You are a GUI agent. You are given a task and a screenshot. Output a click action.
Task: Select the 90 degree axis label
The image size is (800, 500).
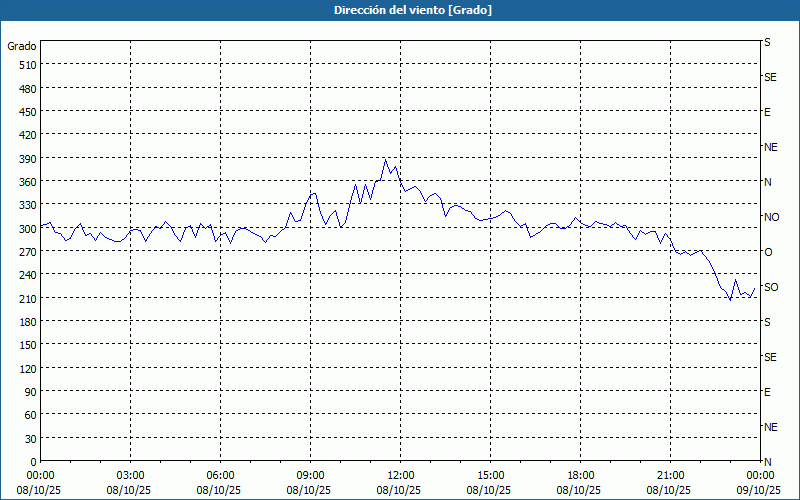tap(28, 391)
